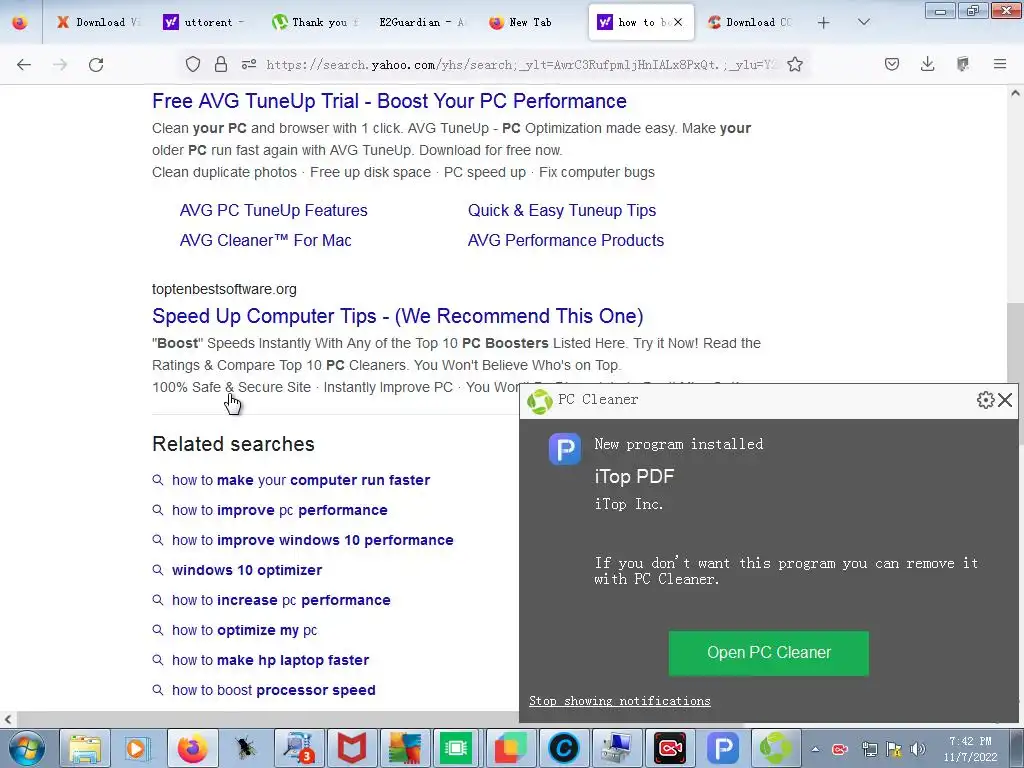Screen dimensions: 1024x768
Task: Bookmark this page with the star icon
Action: coord(795,64)
